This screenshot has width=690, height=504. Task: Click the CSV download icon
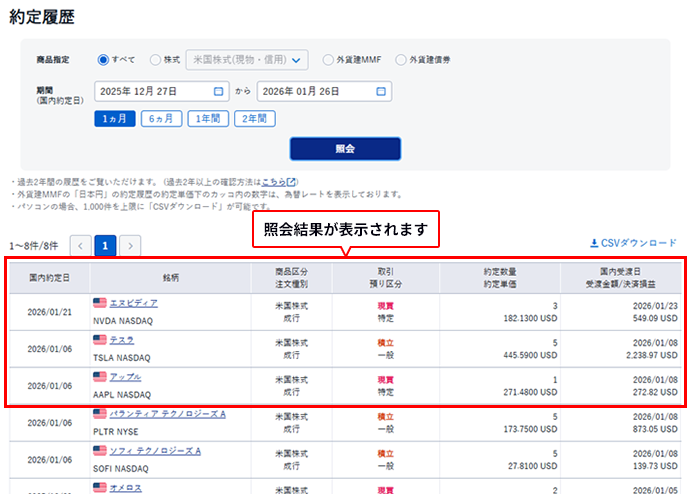595,243
